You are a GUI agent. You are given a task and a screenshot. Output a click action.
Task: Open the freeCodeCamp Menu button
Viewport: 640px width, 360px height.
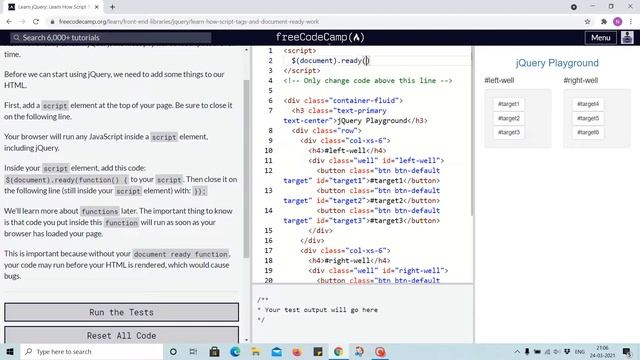click(601, 38)
